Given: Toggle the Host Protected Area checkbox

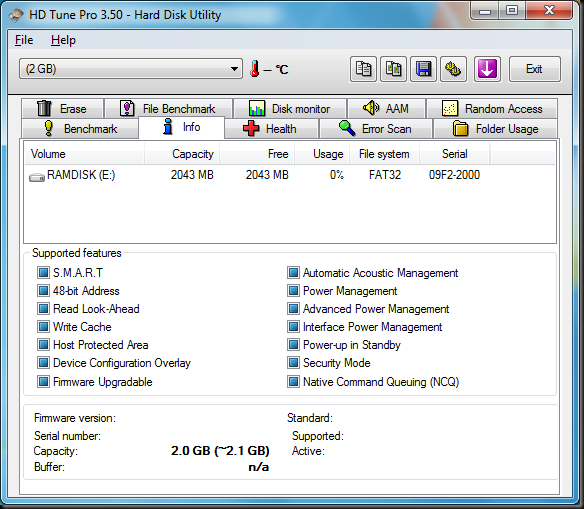Looking at the screenshot, I should tap(43, 344).
